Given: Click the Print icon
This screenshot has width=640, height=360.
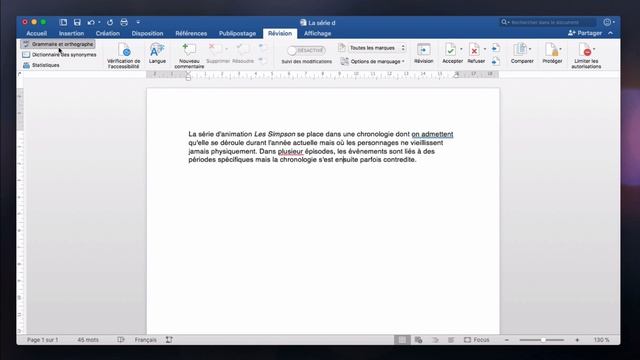Looking at the screenshot, I should click(x=124, y=22).
